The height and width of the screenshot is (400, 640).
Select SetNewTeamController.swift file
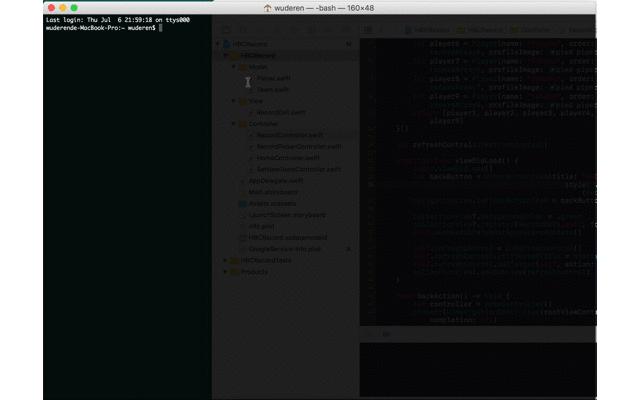299,169
